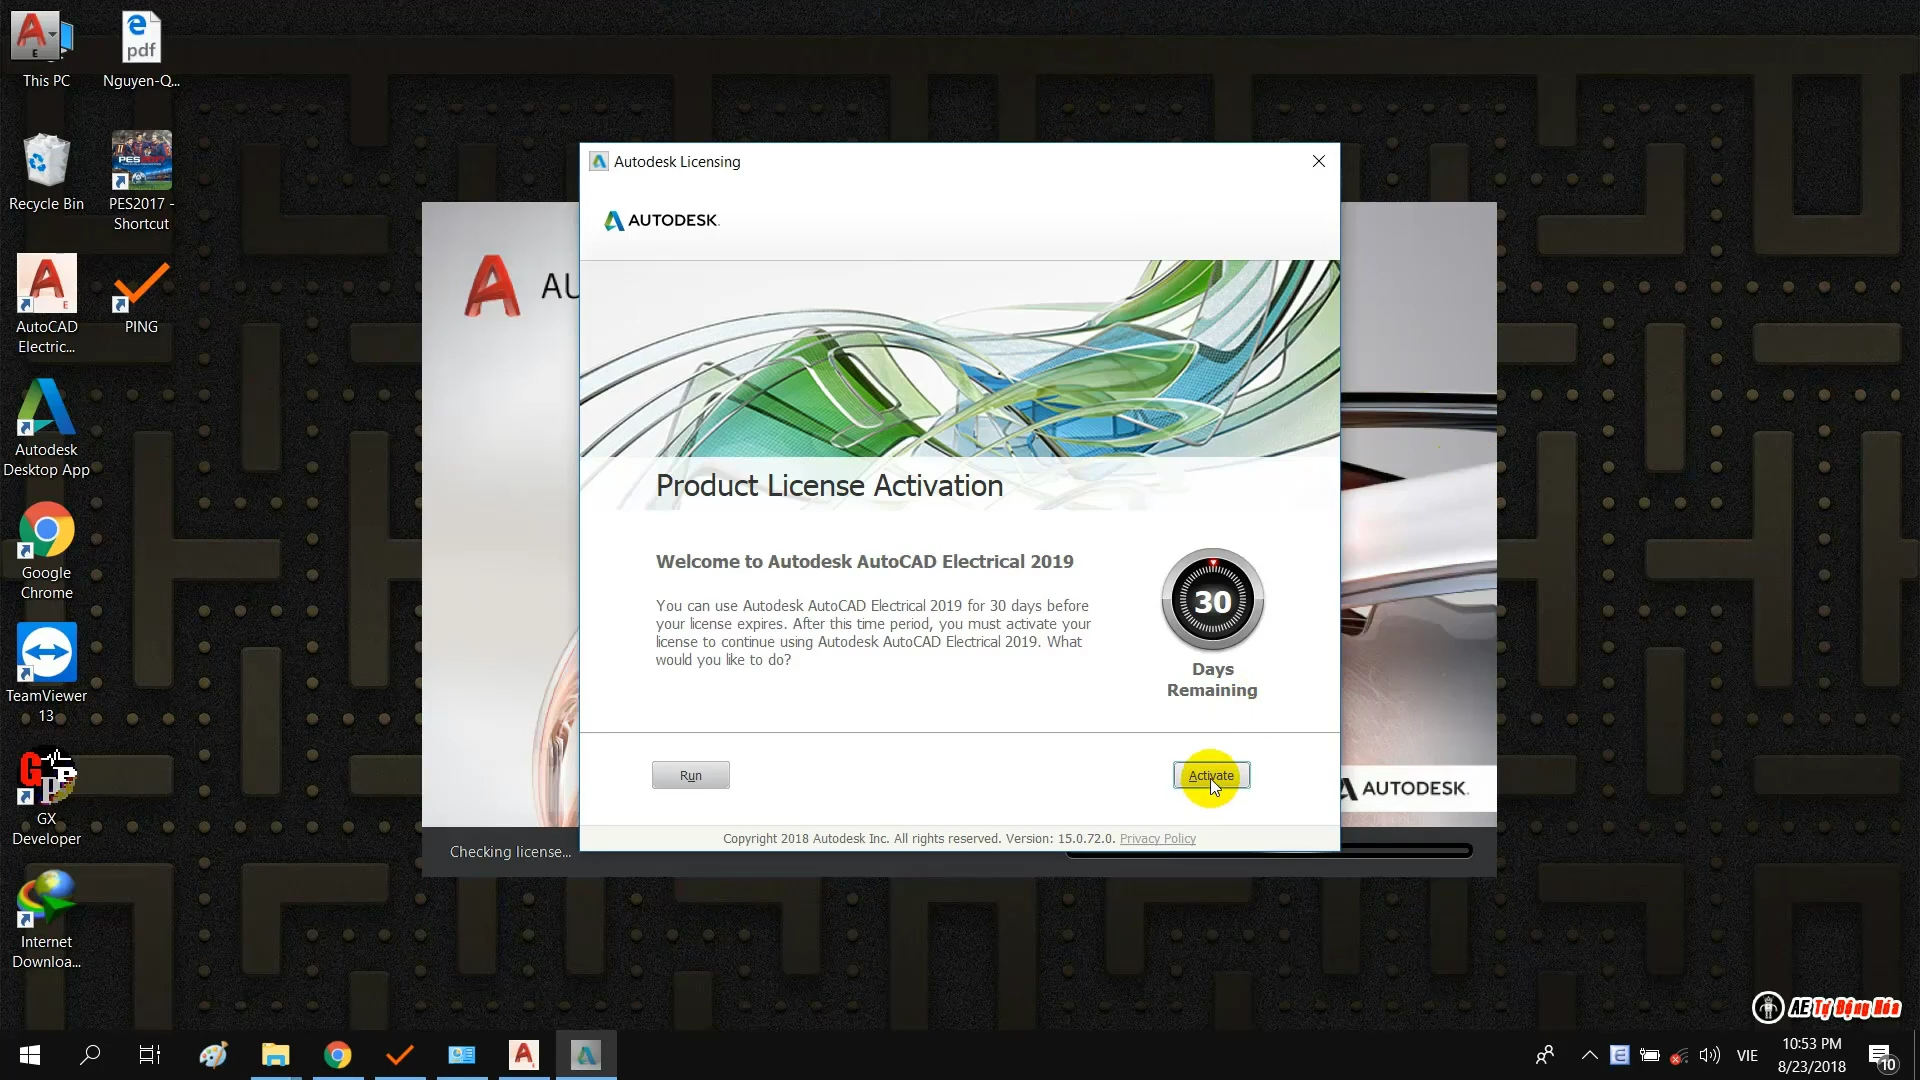The height and width of the screenshot is (1080, 1920).
Task: Open network status tray icon
Action: coord(1680,1055)
